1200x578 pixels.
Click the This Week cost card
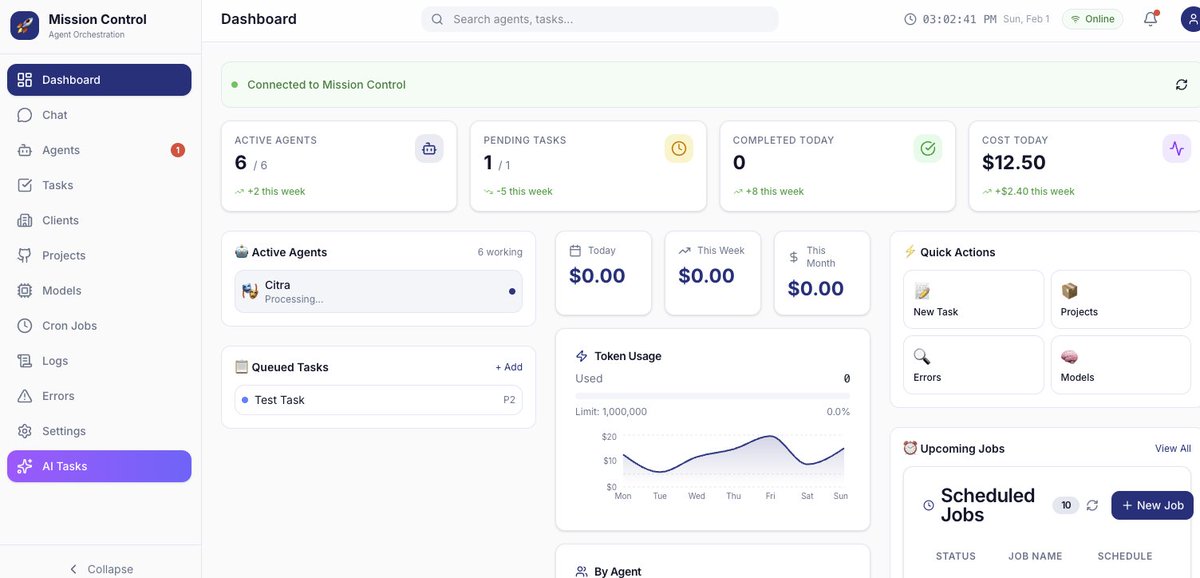point(712,274)
